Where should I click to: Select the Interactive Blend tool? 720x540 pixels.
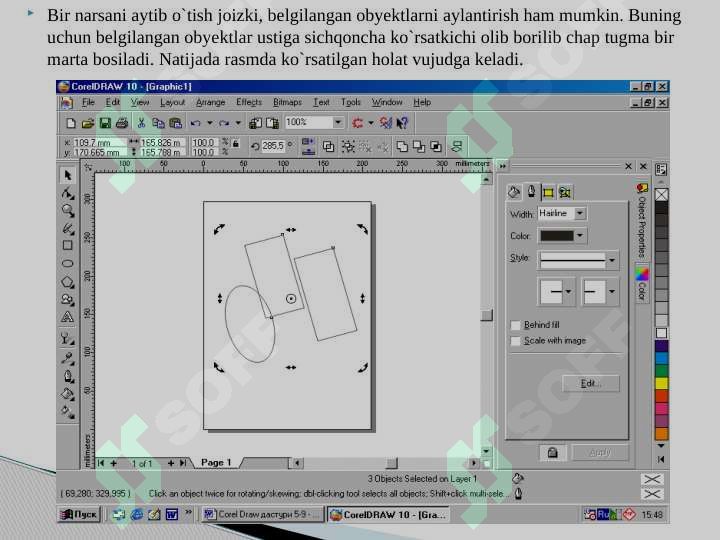(x=68, y=339)
